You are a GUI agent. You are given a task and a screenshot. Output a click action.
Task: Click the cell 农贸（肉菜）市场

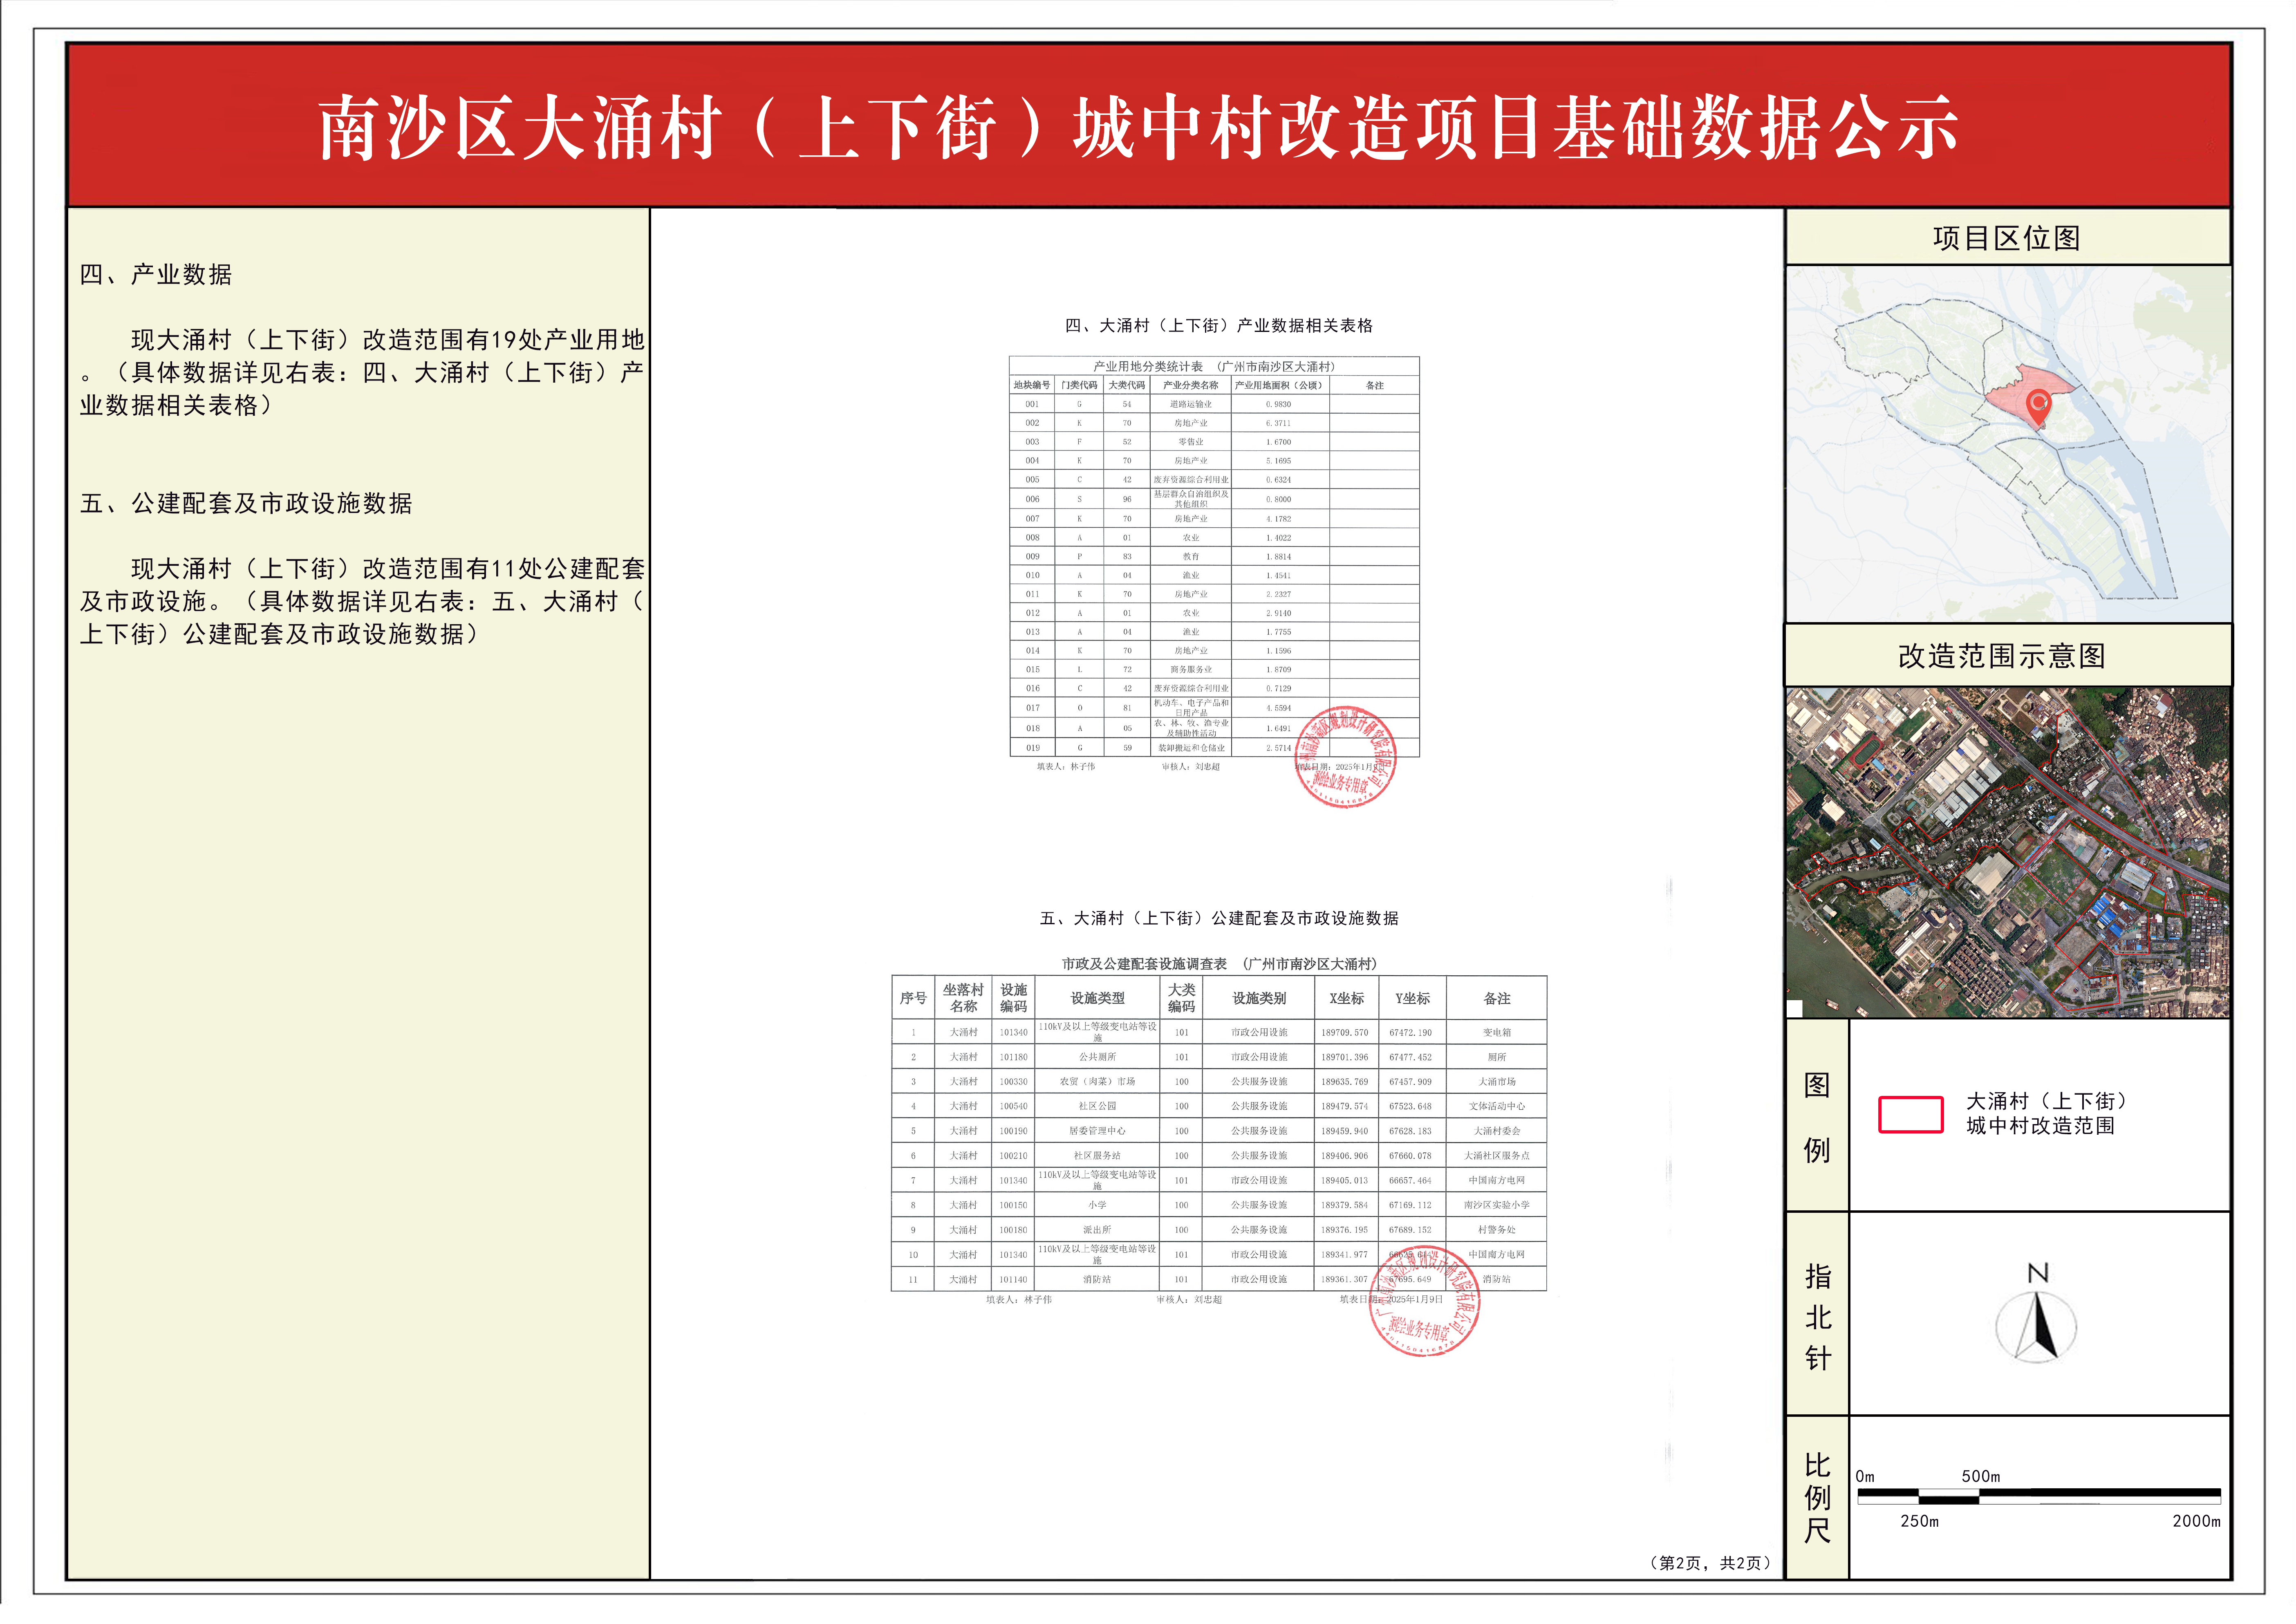tap(1097, 1082)
